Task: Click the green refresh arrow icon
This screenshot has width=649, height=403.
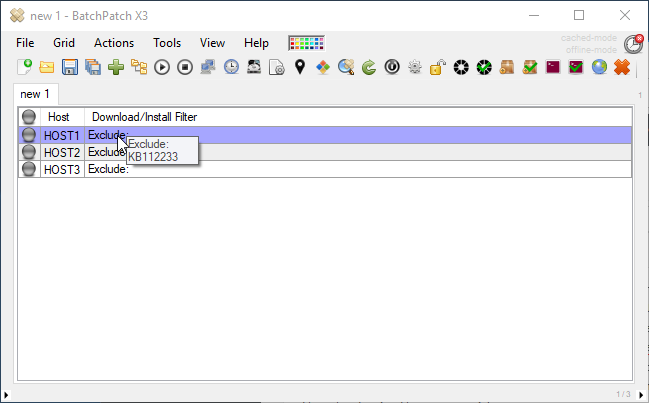Action: click(x=369, y=67)
